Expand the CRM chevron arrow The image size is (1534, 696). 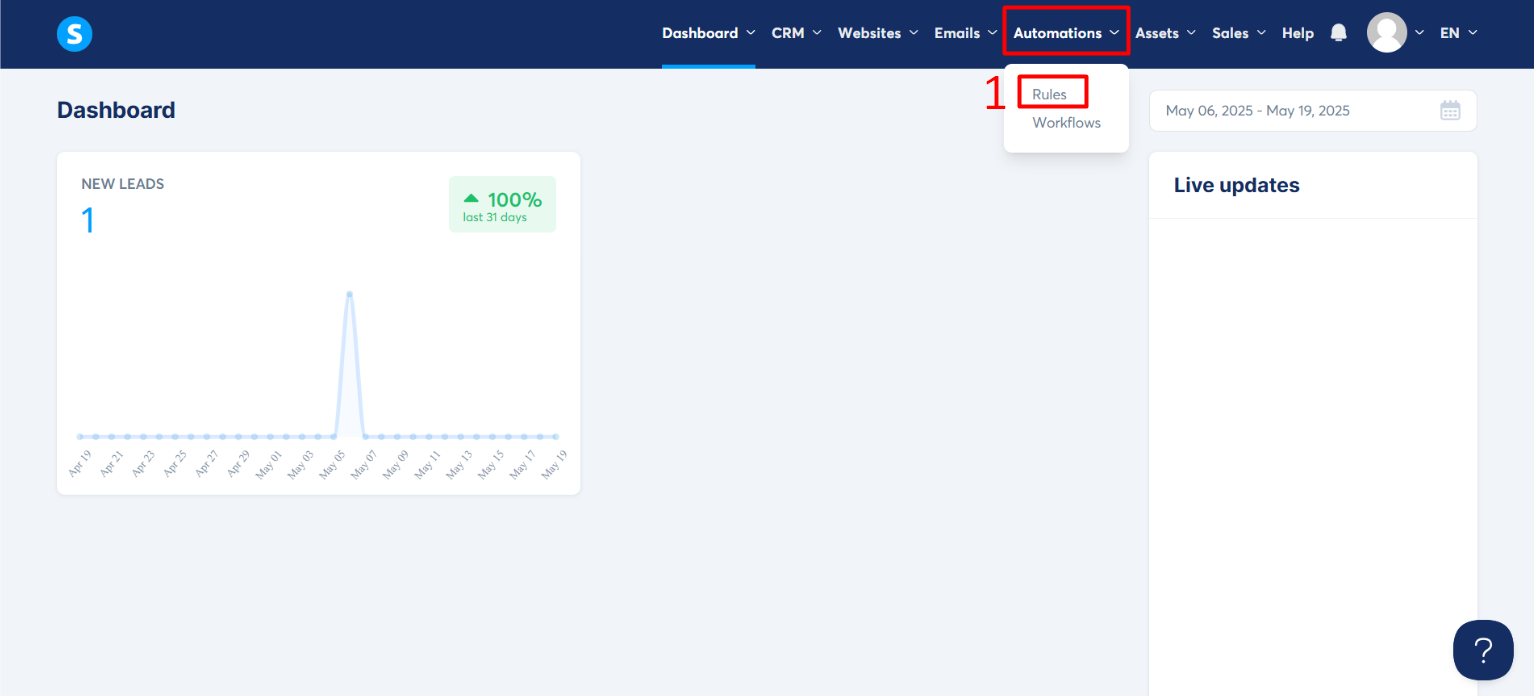tap(816, 33)
